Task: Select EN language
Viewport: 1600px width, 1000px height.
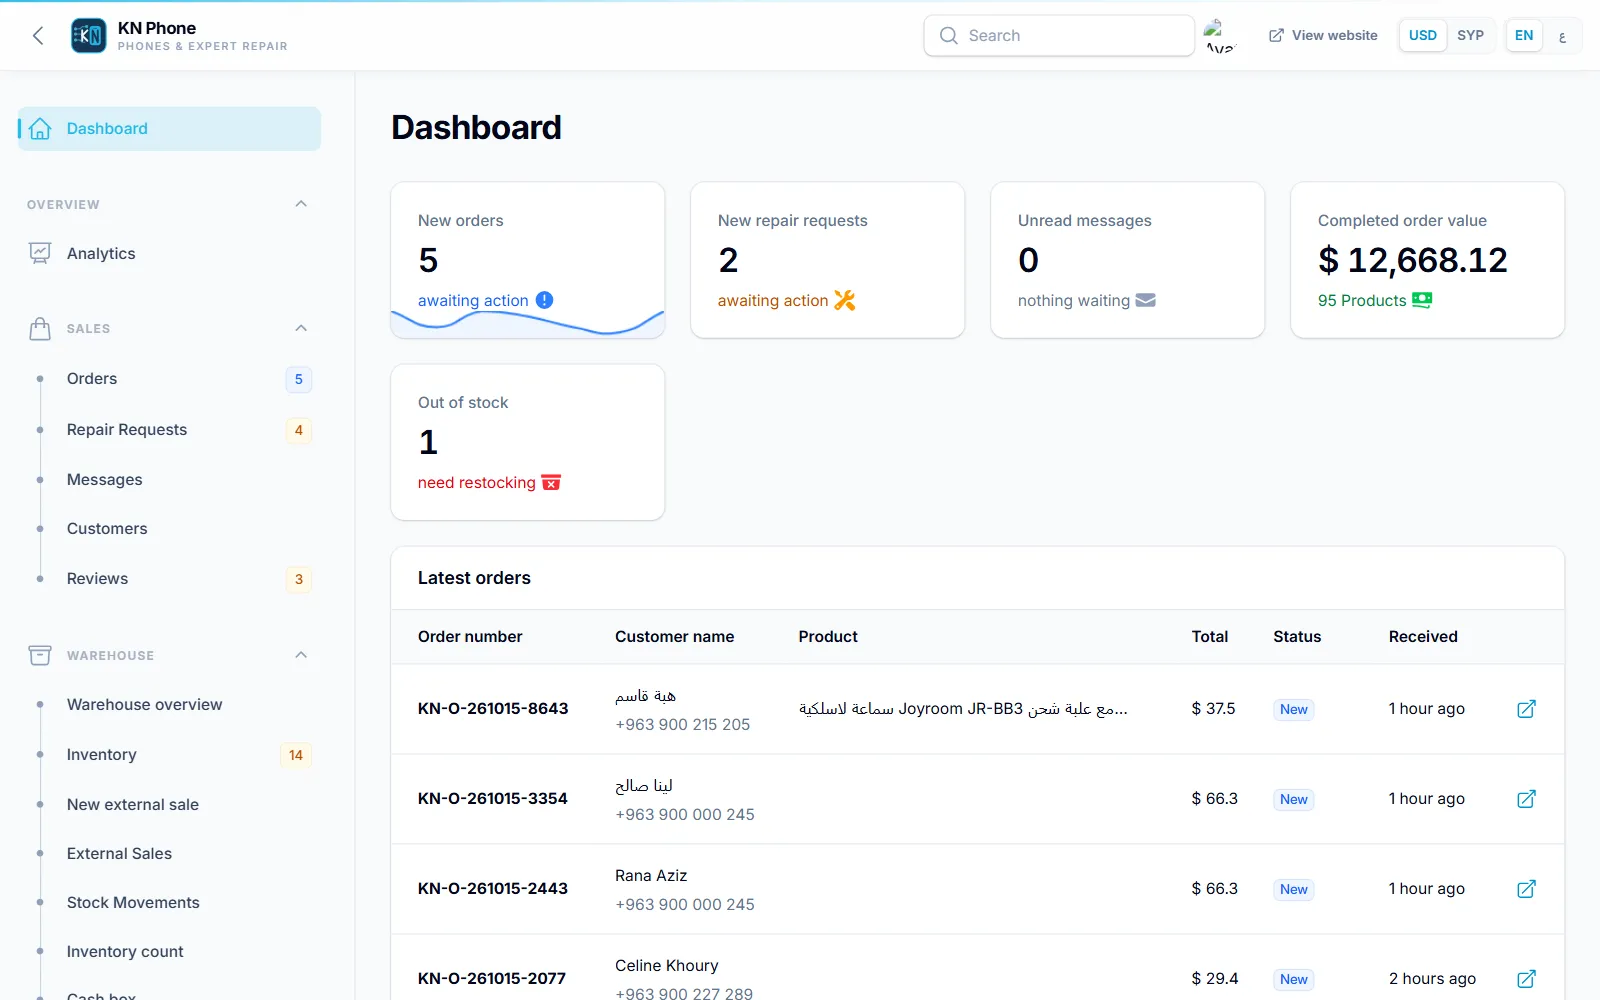Action: tap(1523, 35)
